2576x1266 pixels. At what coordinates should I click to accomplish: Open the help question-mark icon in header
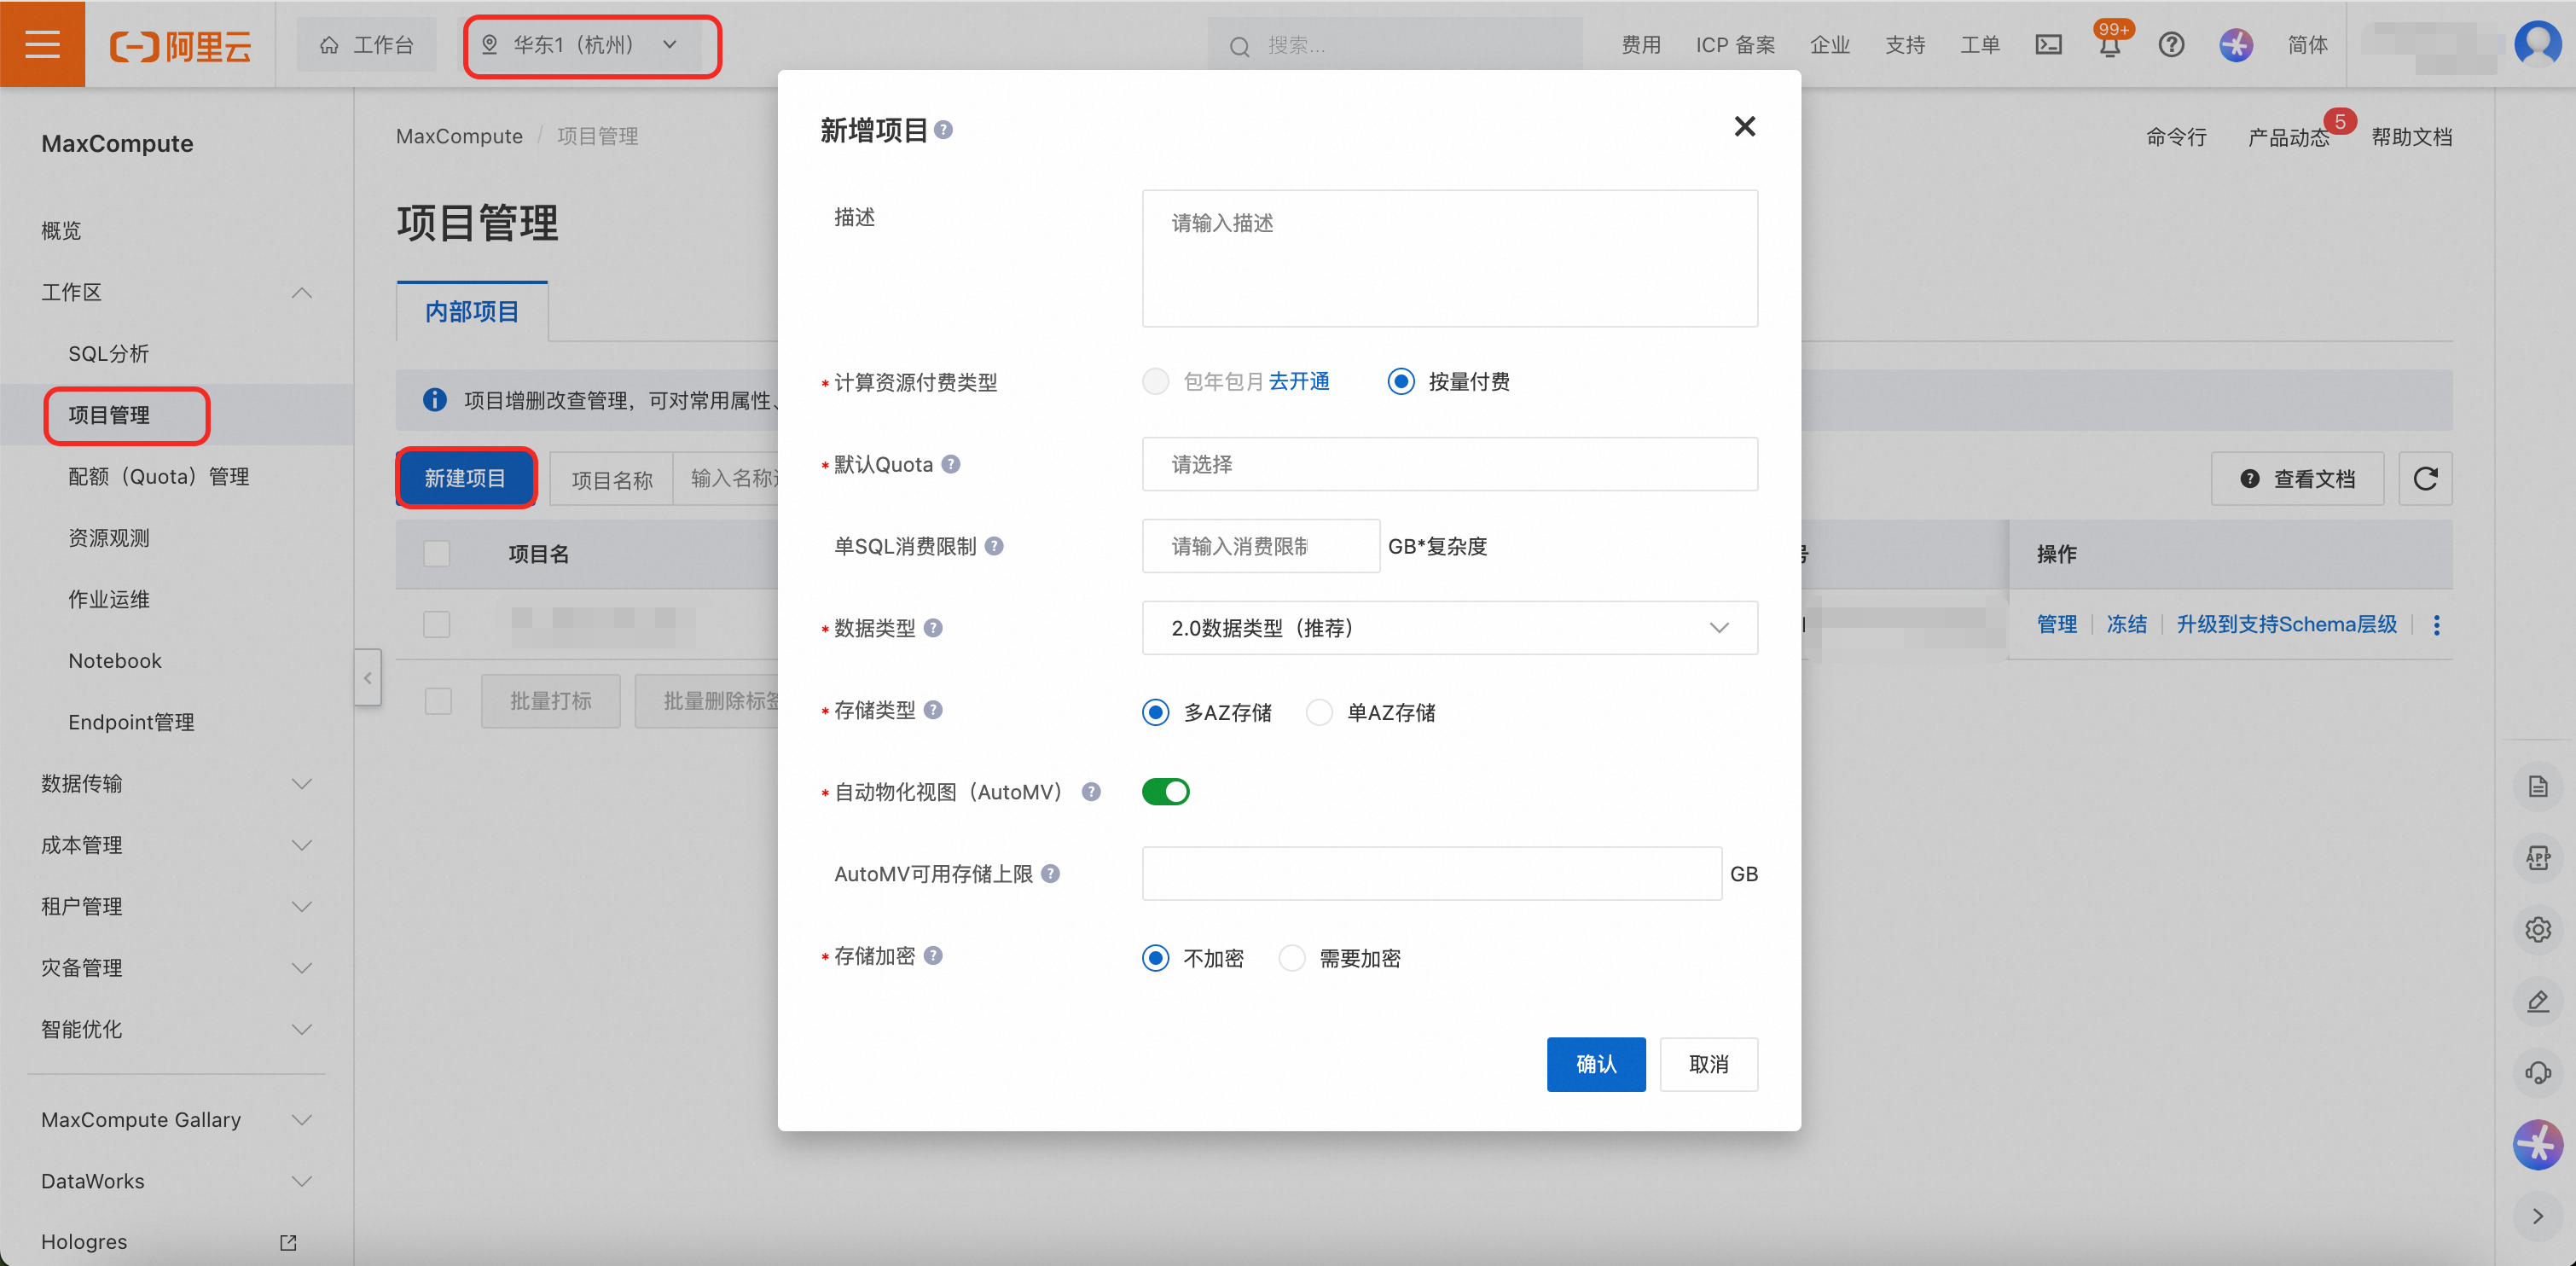point(2171,45)
